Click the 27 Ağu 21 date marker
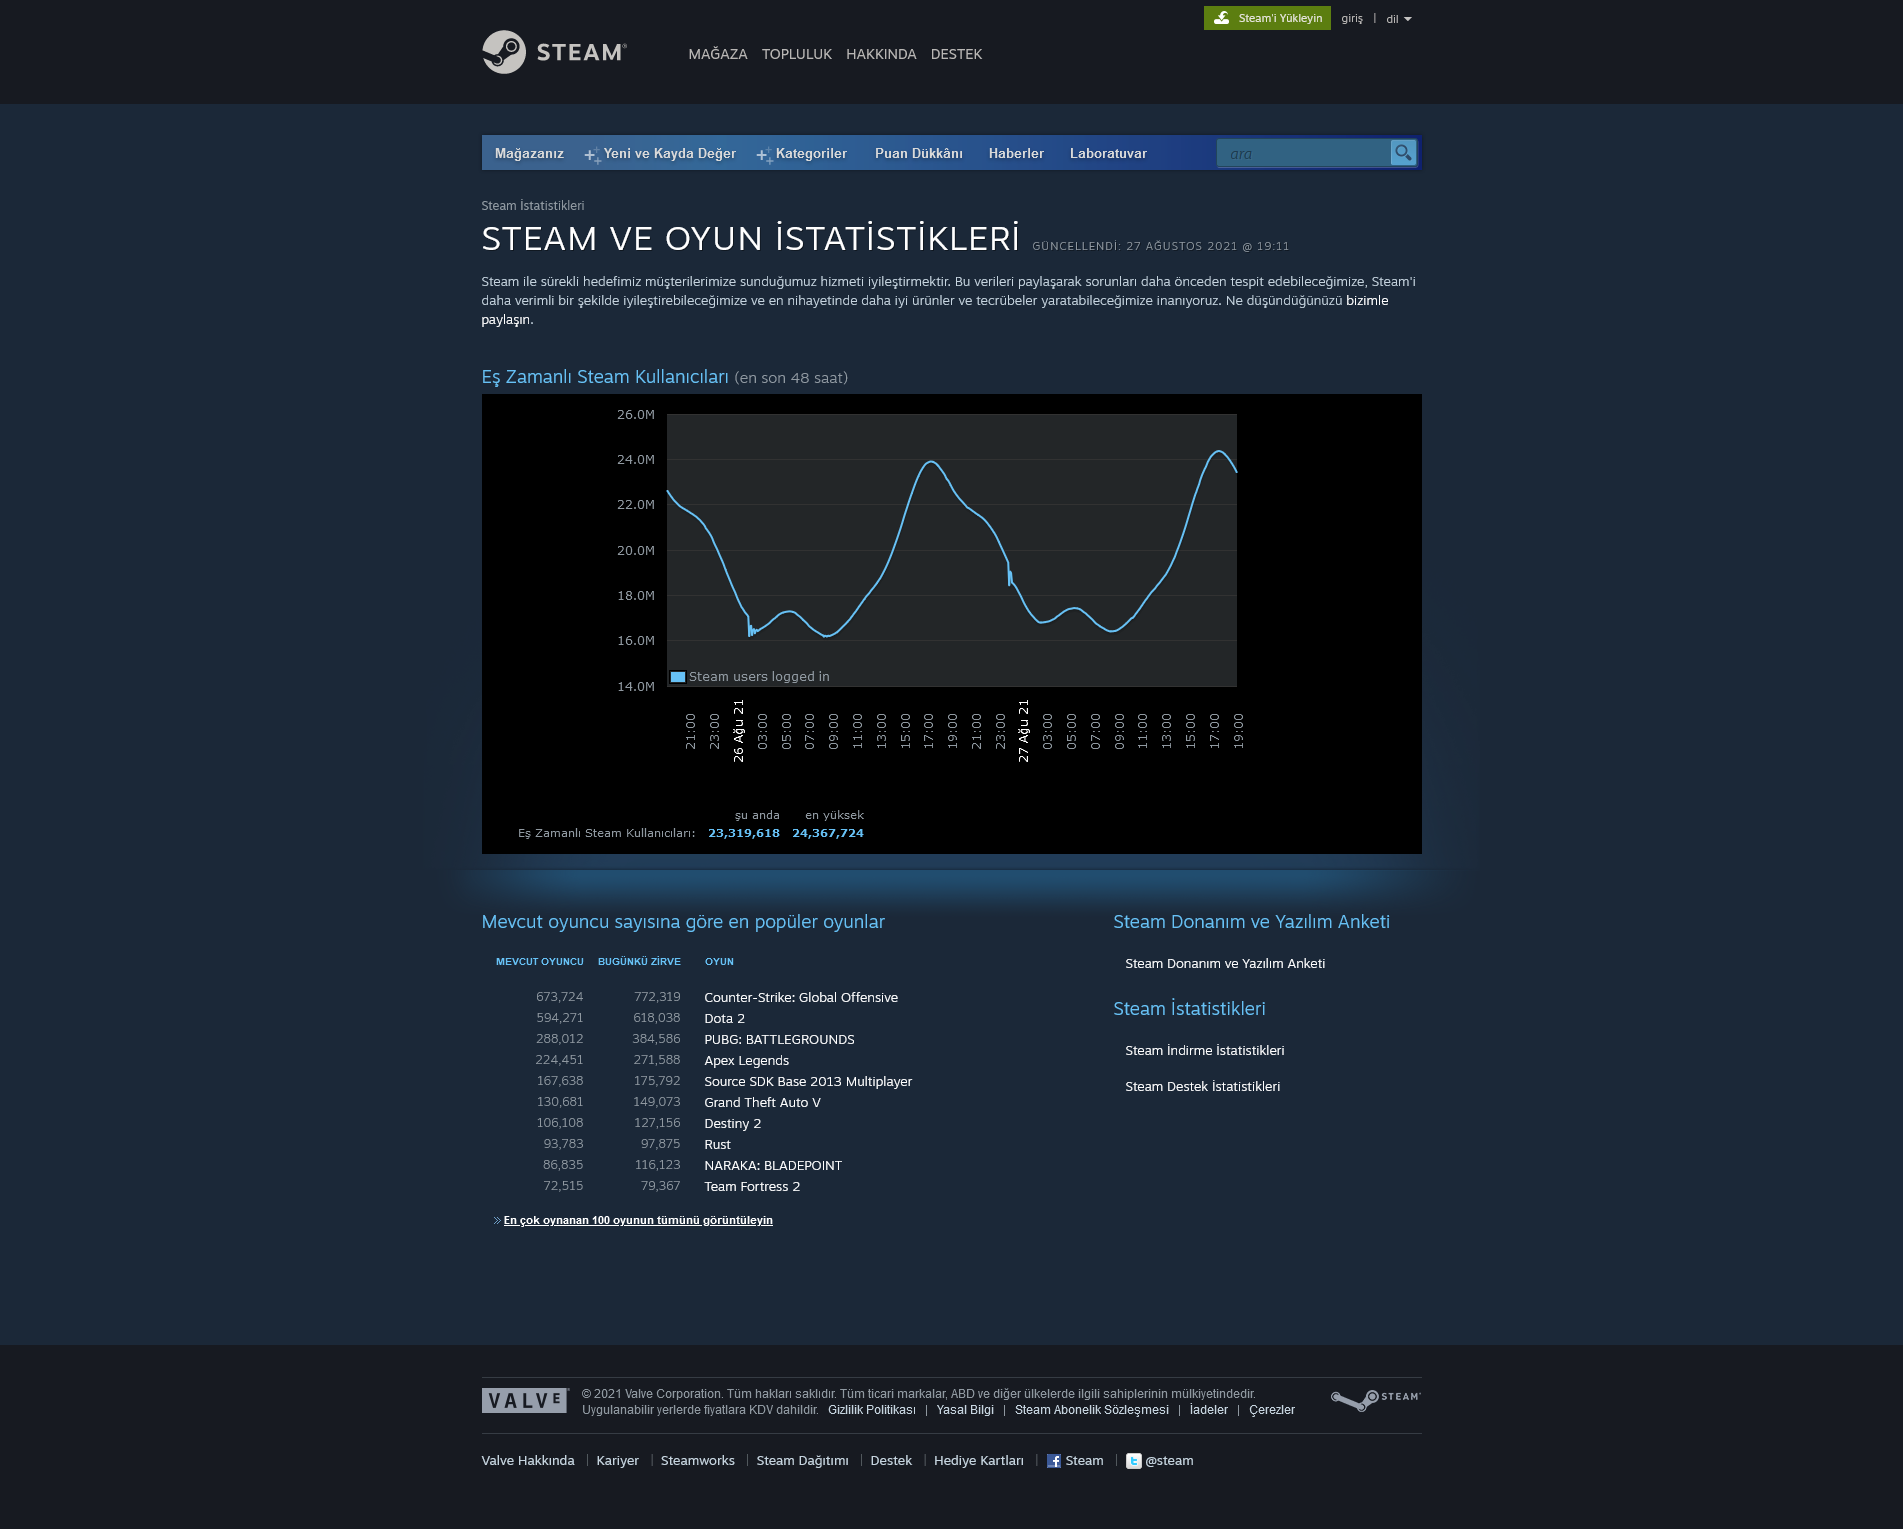The height and width of the screenshot is (1529, 1903). [1024, 731]
